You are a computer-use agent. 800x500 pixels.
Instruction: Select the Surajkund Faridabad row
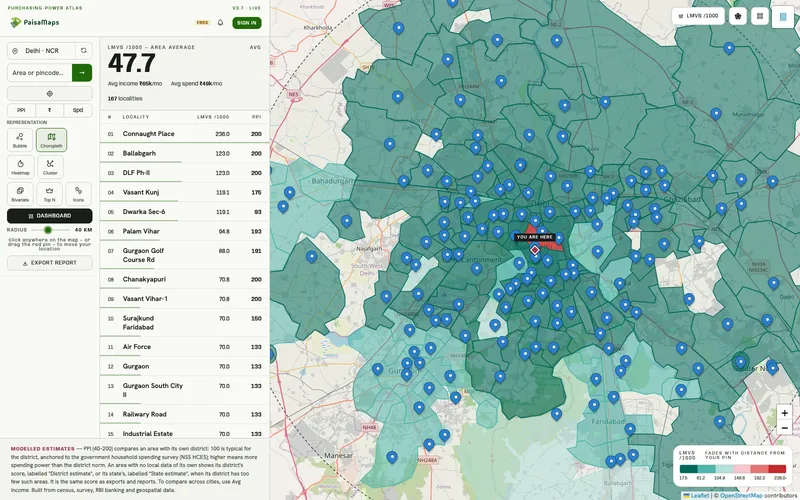[184, 322]
